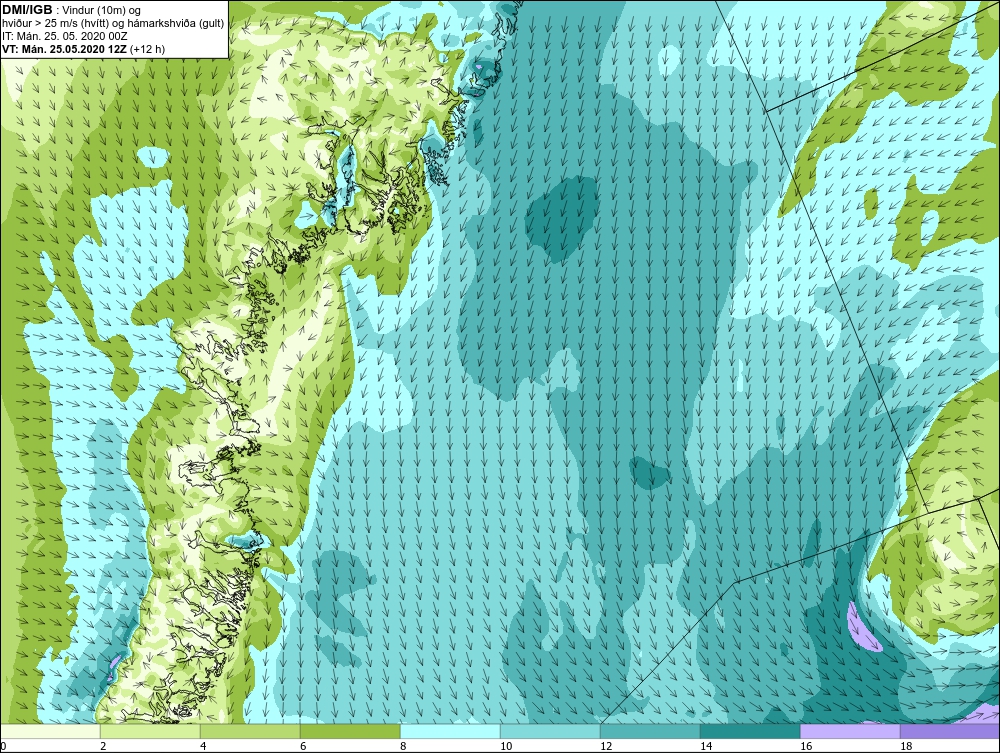The width and height of the screenshot is (1000, 753).
Task: Click the legend scale label "2"
Action: tap(103, 746)
